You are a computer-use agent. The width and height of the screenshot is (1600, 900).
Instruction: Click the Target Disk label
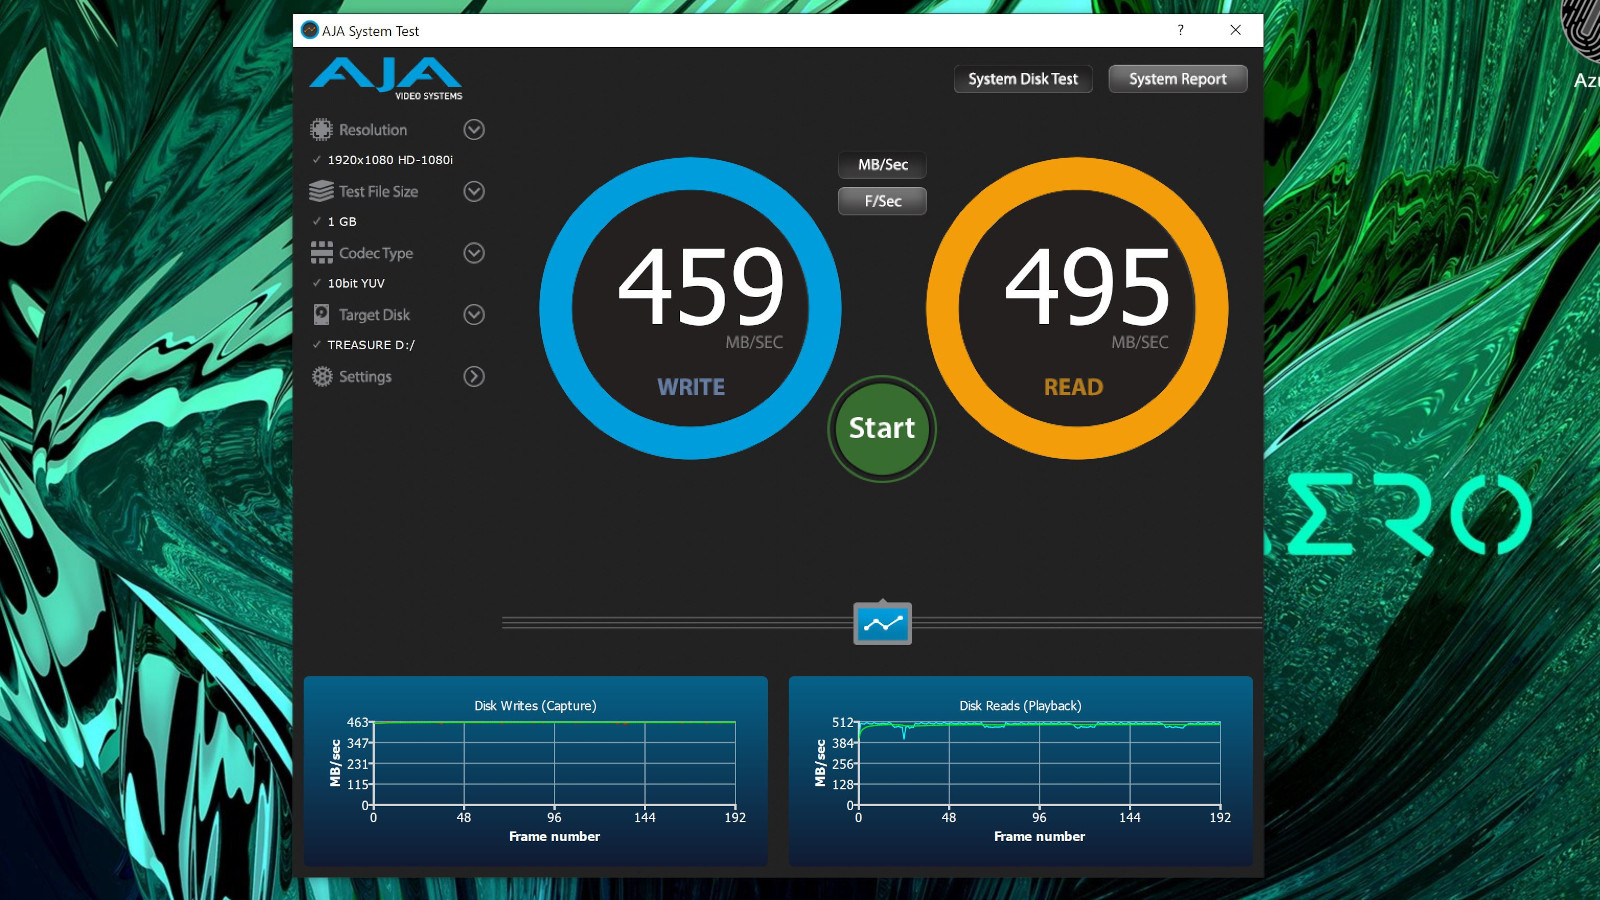(374, 315)
